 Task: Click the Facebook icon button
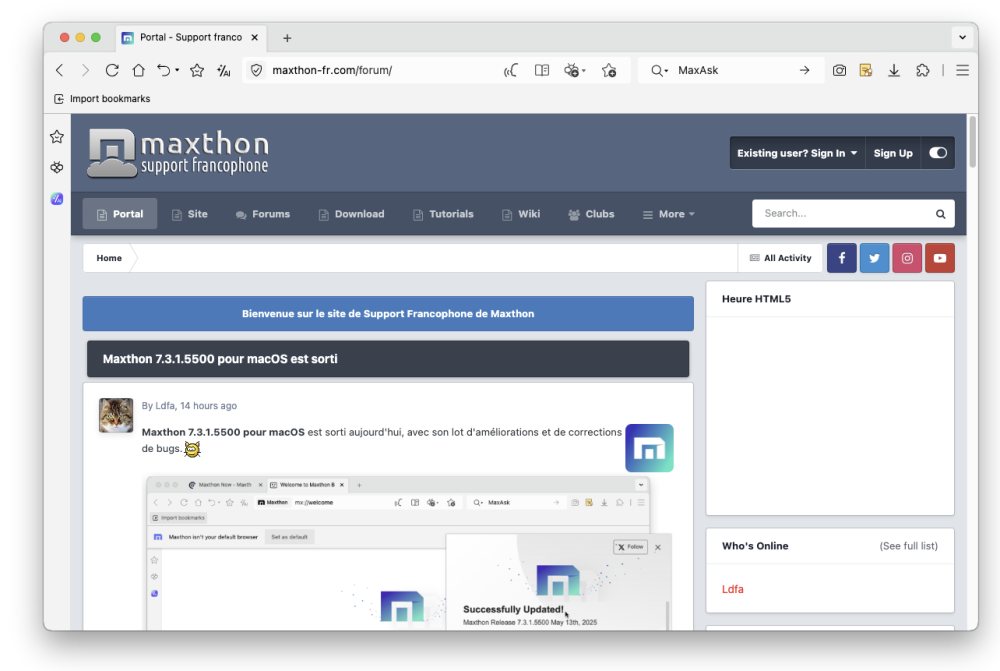(x=841, y=258)
